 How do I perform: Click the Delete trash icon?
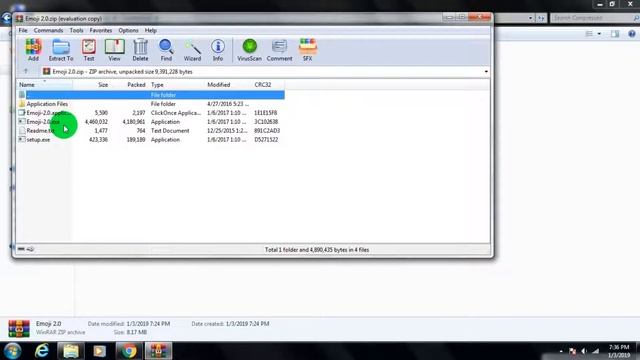[140, 50]
